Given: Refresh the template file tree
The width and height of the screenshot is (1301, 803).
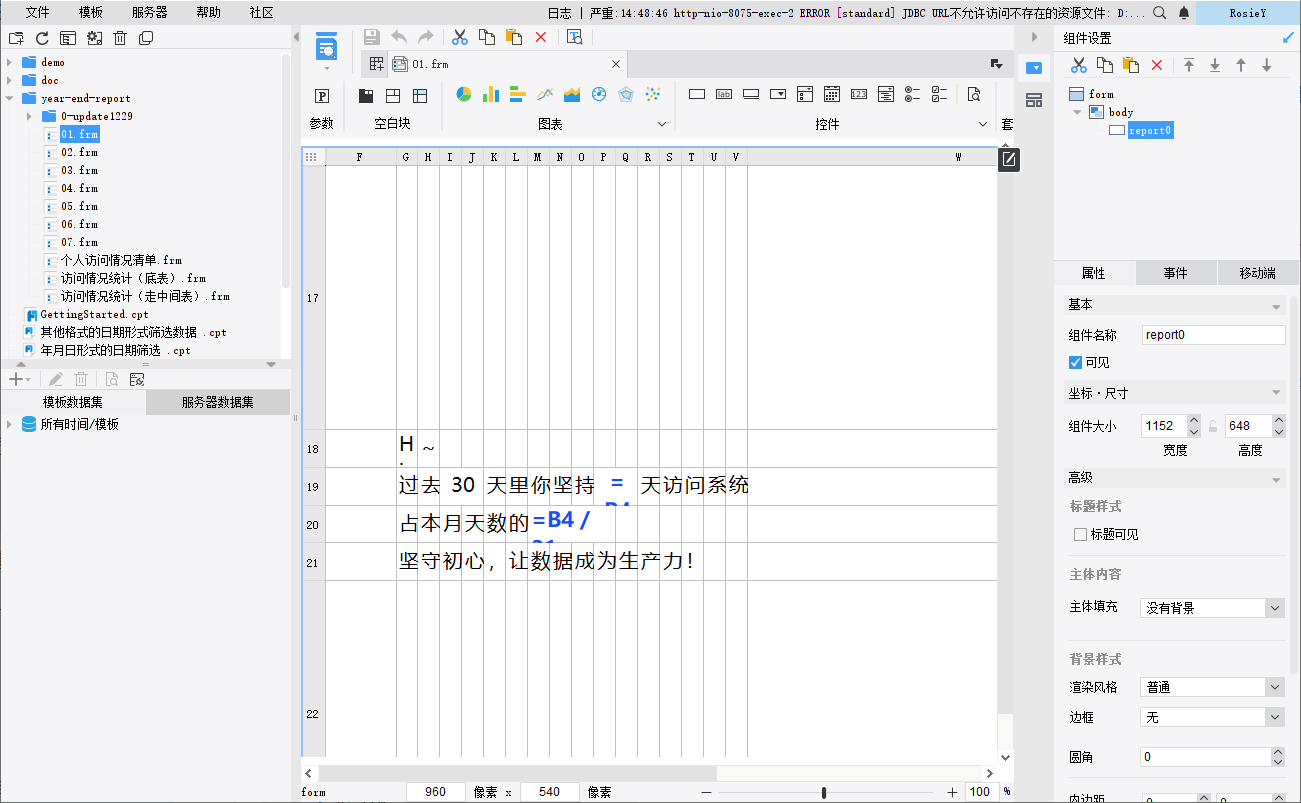Looking at the screenshot, I should 42,38.
